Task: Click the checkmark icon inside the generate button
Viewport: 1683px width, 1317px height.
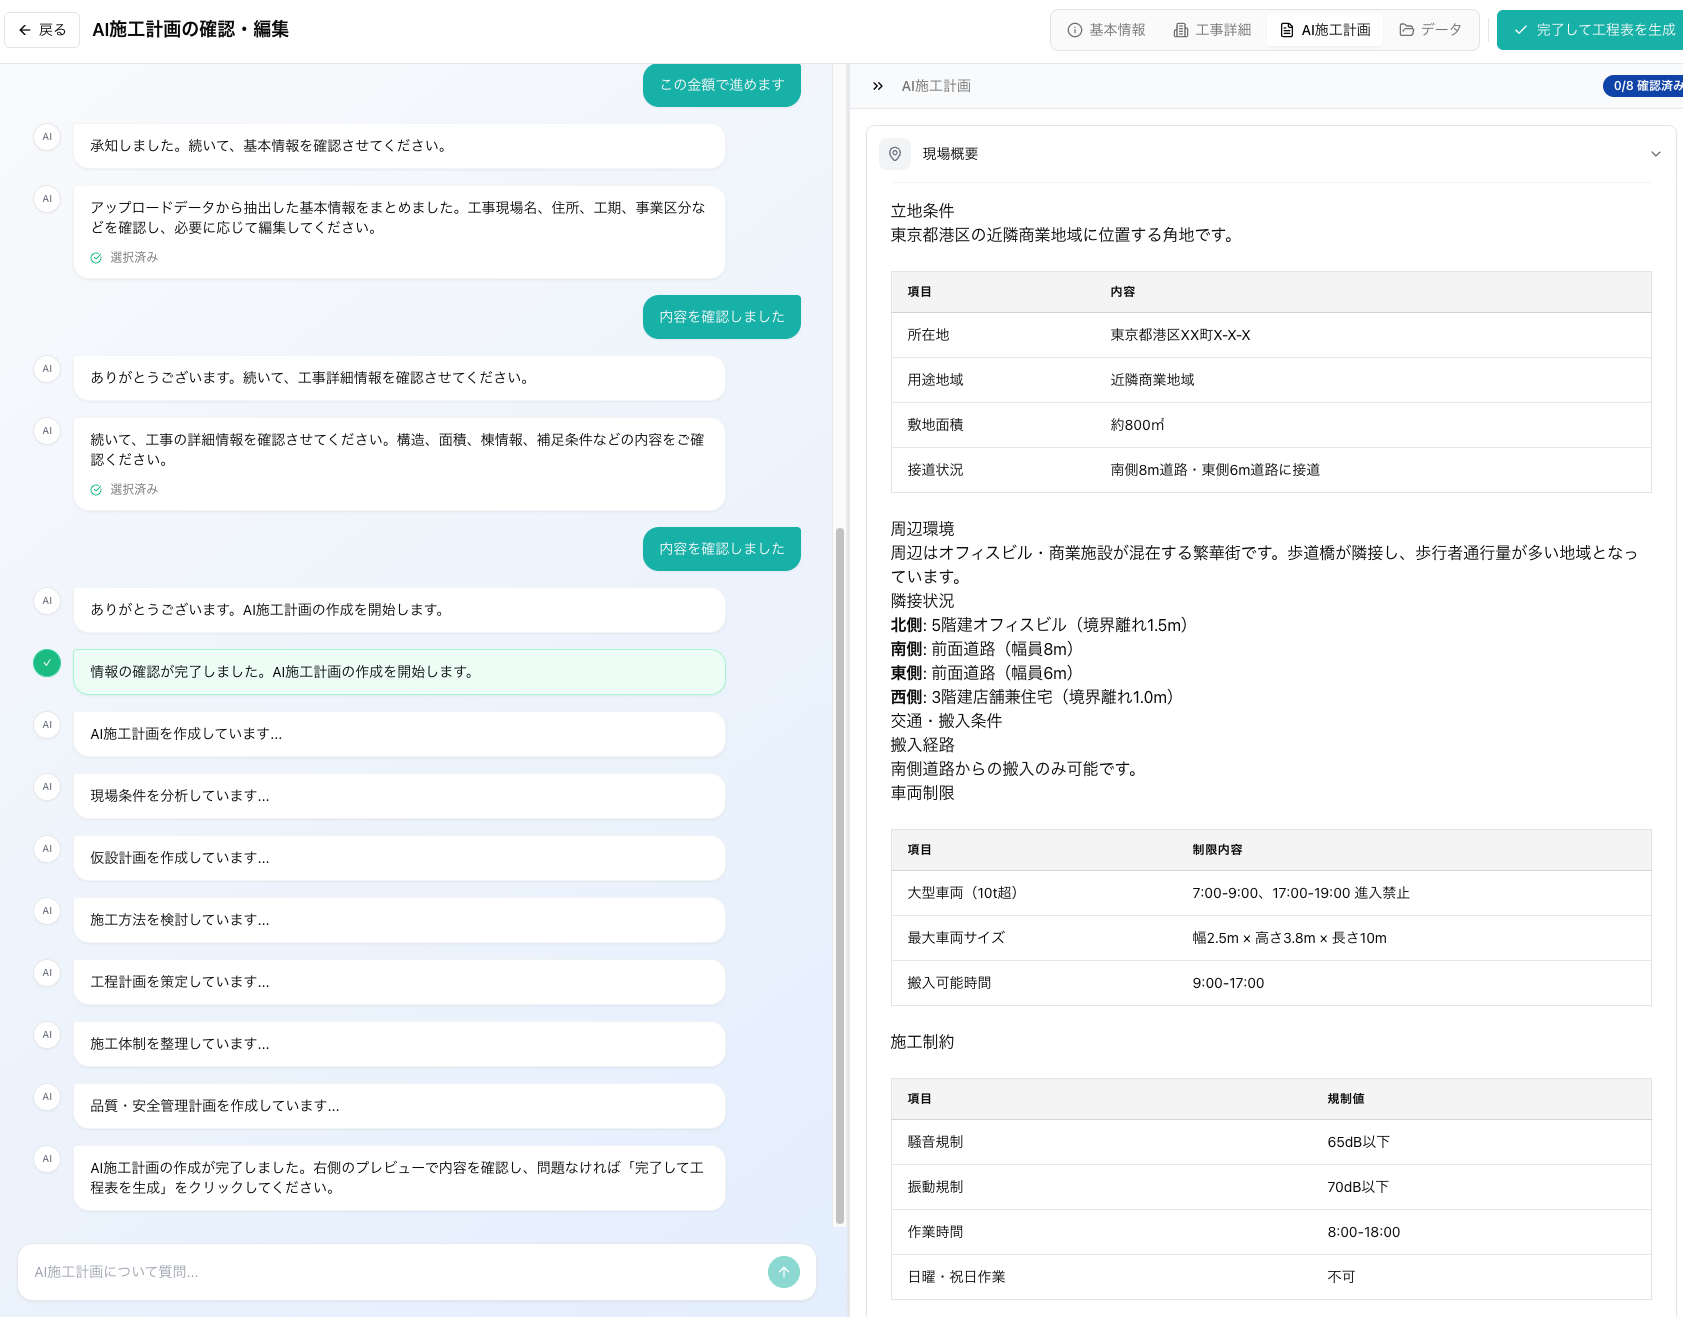Action: pos(1521,29)
